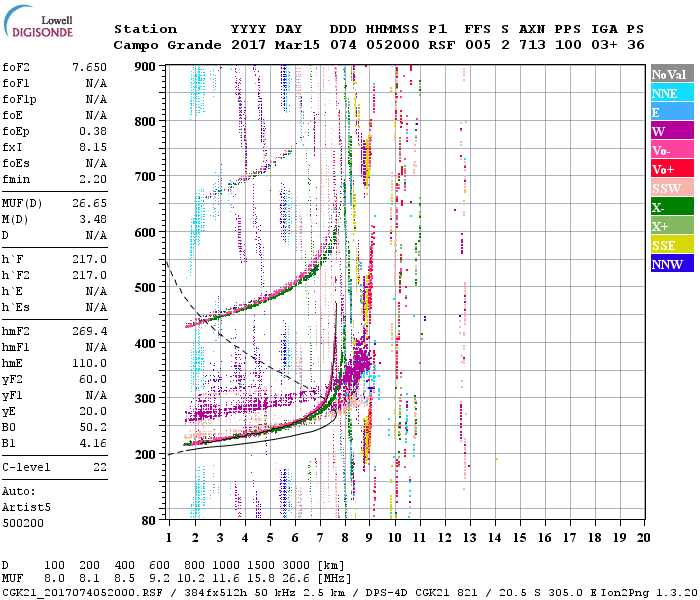Pick the W purple legend swatch

(x=672, y=131)
